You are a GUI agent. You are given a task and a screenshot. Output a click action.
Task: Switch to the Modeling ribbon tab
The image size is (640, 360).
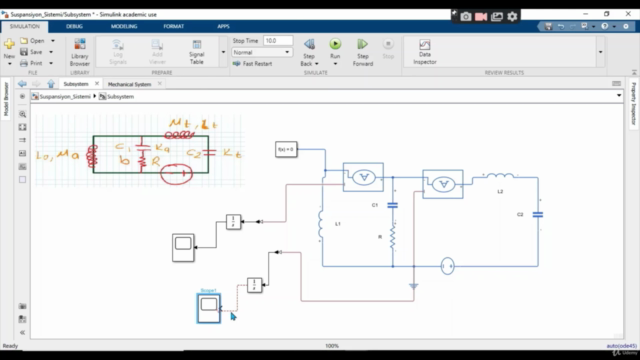(x=124, y=26)
